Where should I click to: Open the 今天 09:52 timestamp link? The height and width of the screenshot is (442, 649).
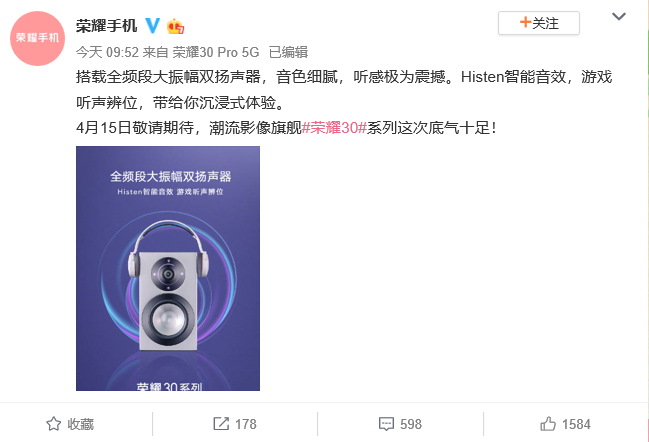tap(107, 52)
